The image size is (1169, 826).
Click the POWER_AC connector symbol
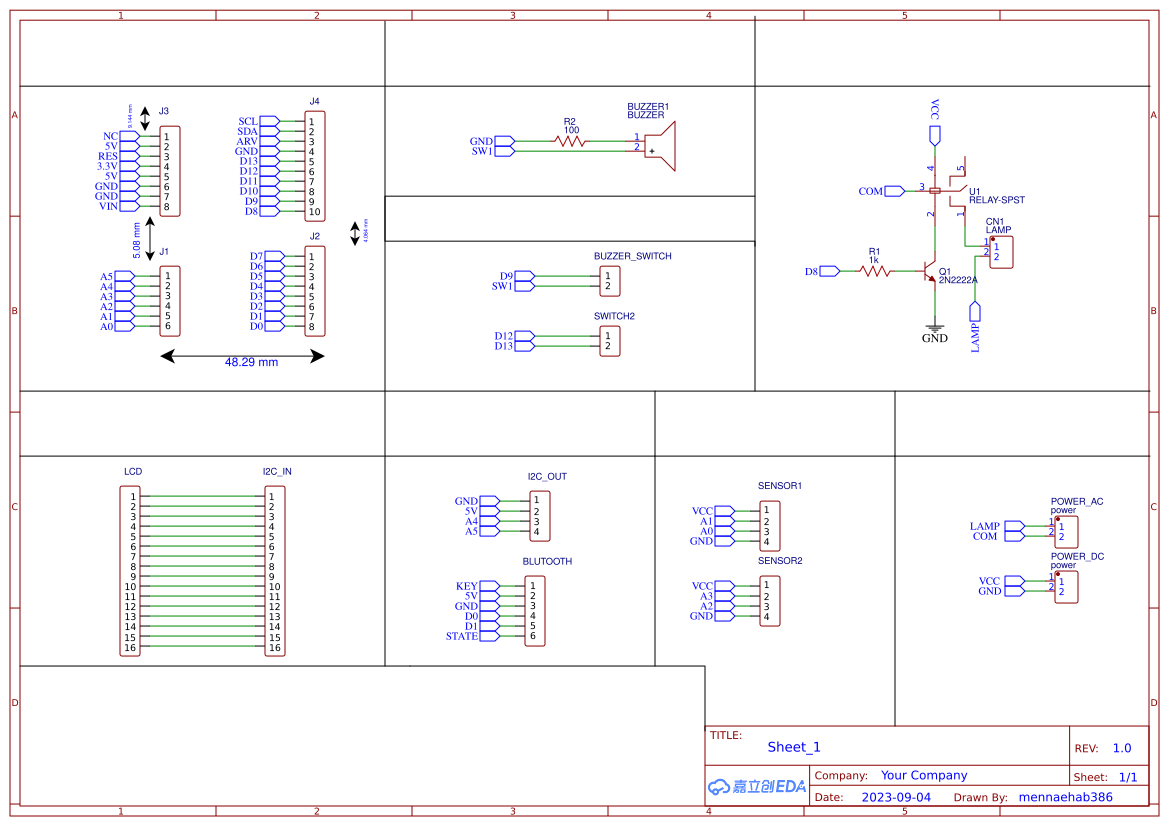pyautogui.click(x=1066, y=532)
